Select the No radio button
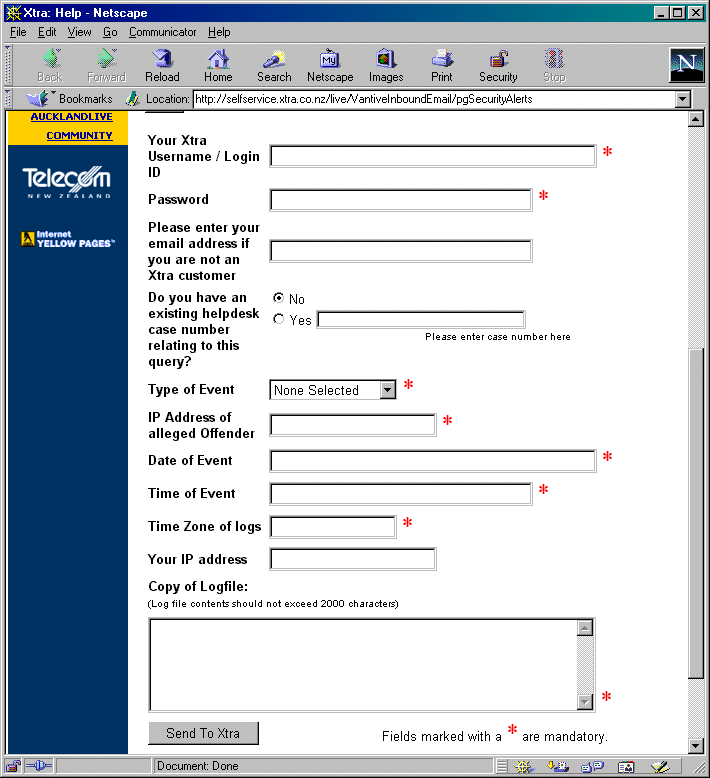 point(279,299)
